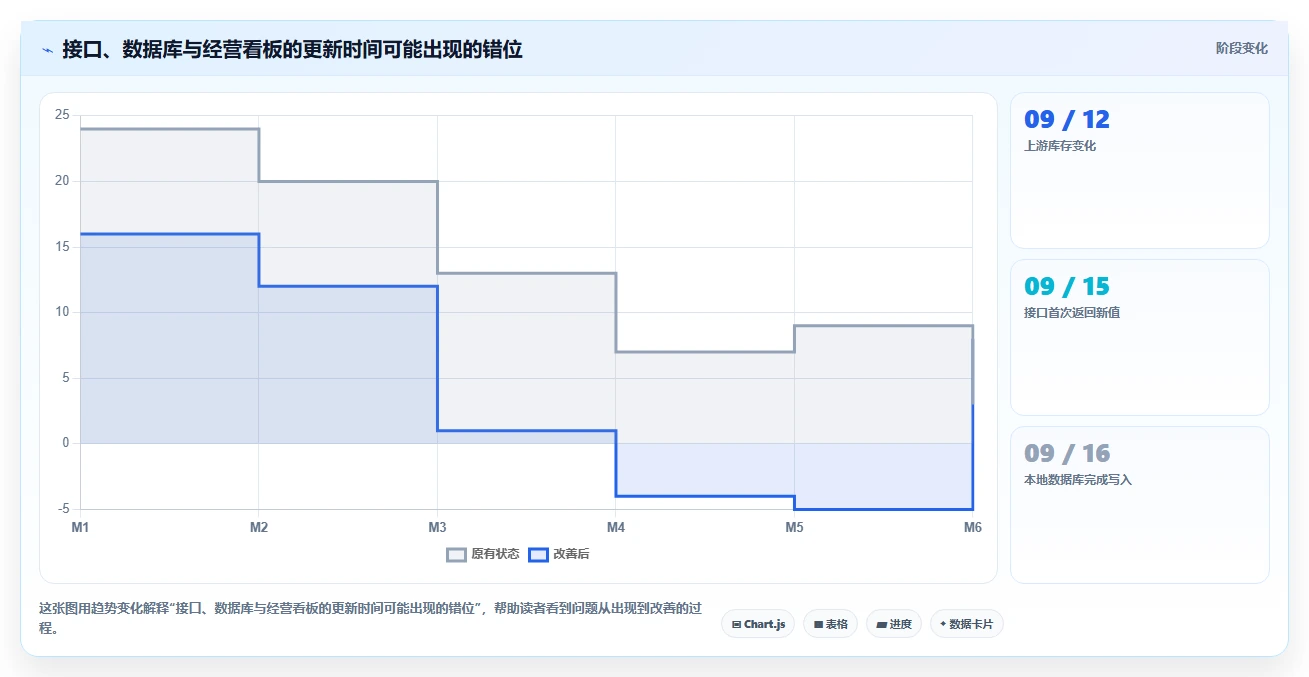
Task: Click the icon inside the Chart.js tag
Action: click(x=736, y=624)
